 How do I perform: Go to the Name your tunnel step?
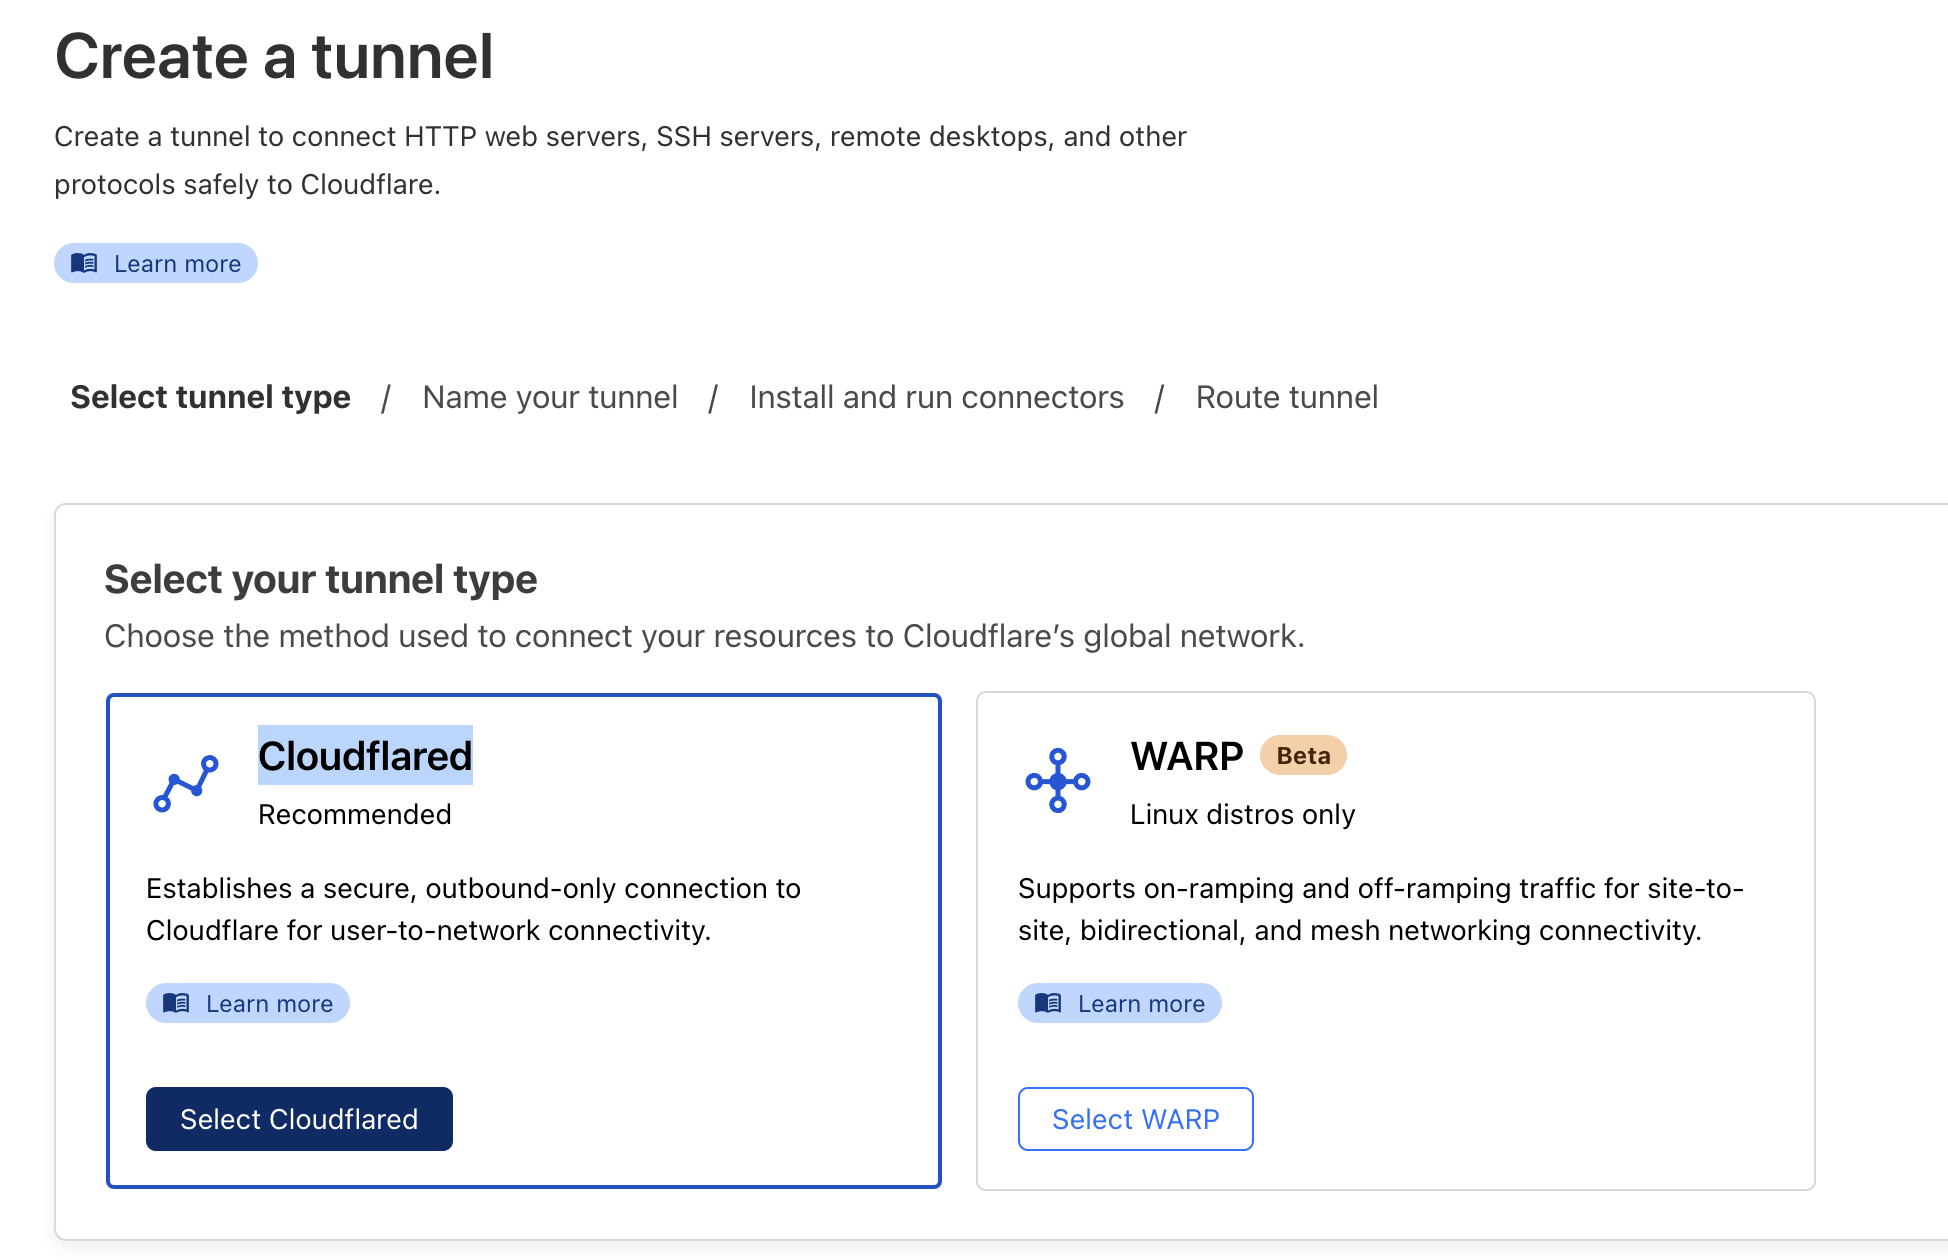[x=550, y=397]
